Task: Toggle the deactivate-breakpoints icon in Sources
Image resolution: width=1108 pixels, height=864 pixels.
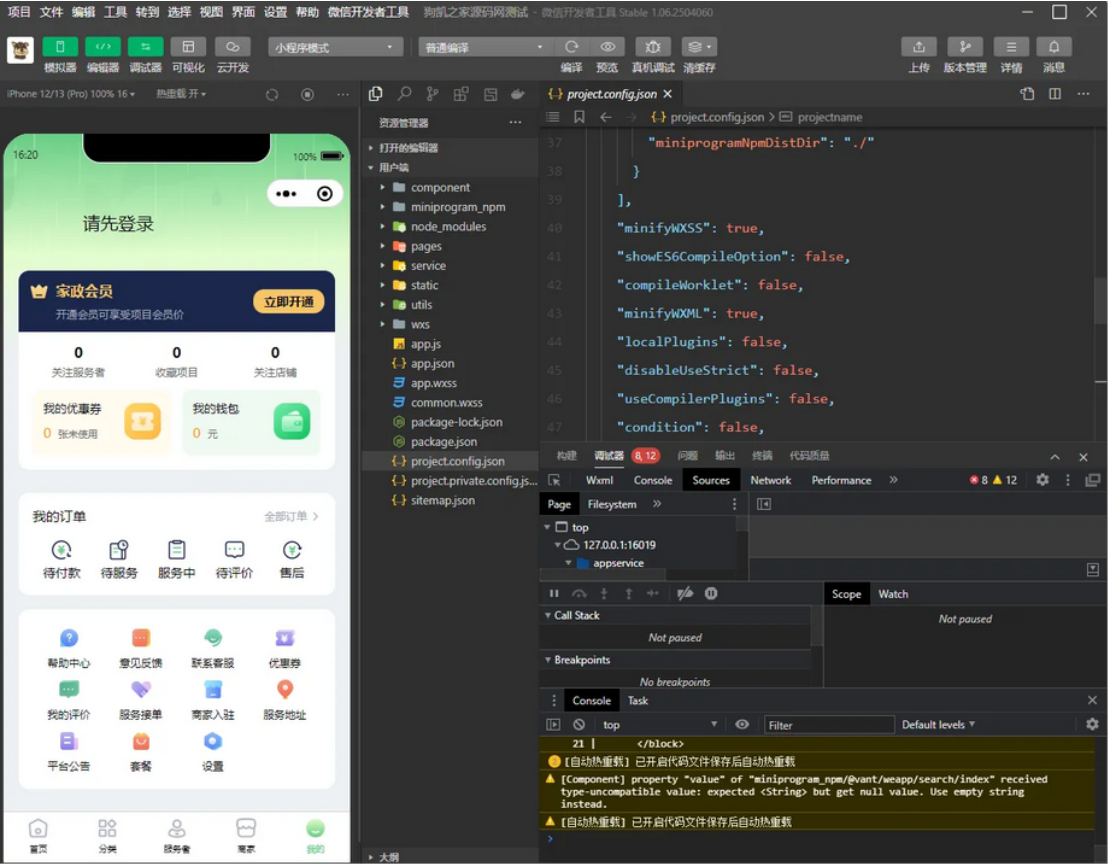Action: [x=687, y=594]
